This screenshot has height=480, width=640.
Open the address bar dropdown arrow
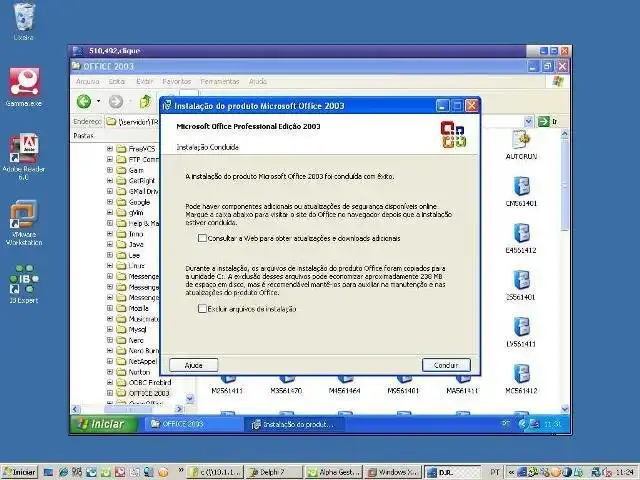point(529,121)
